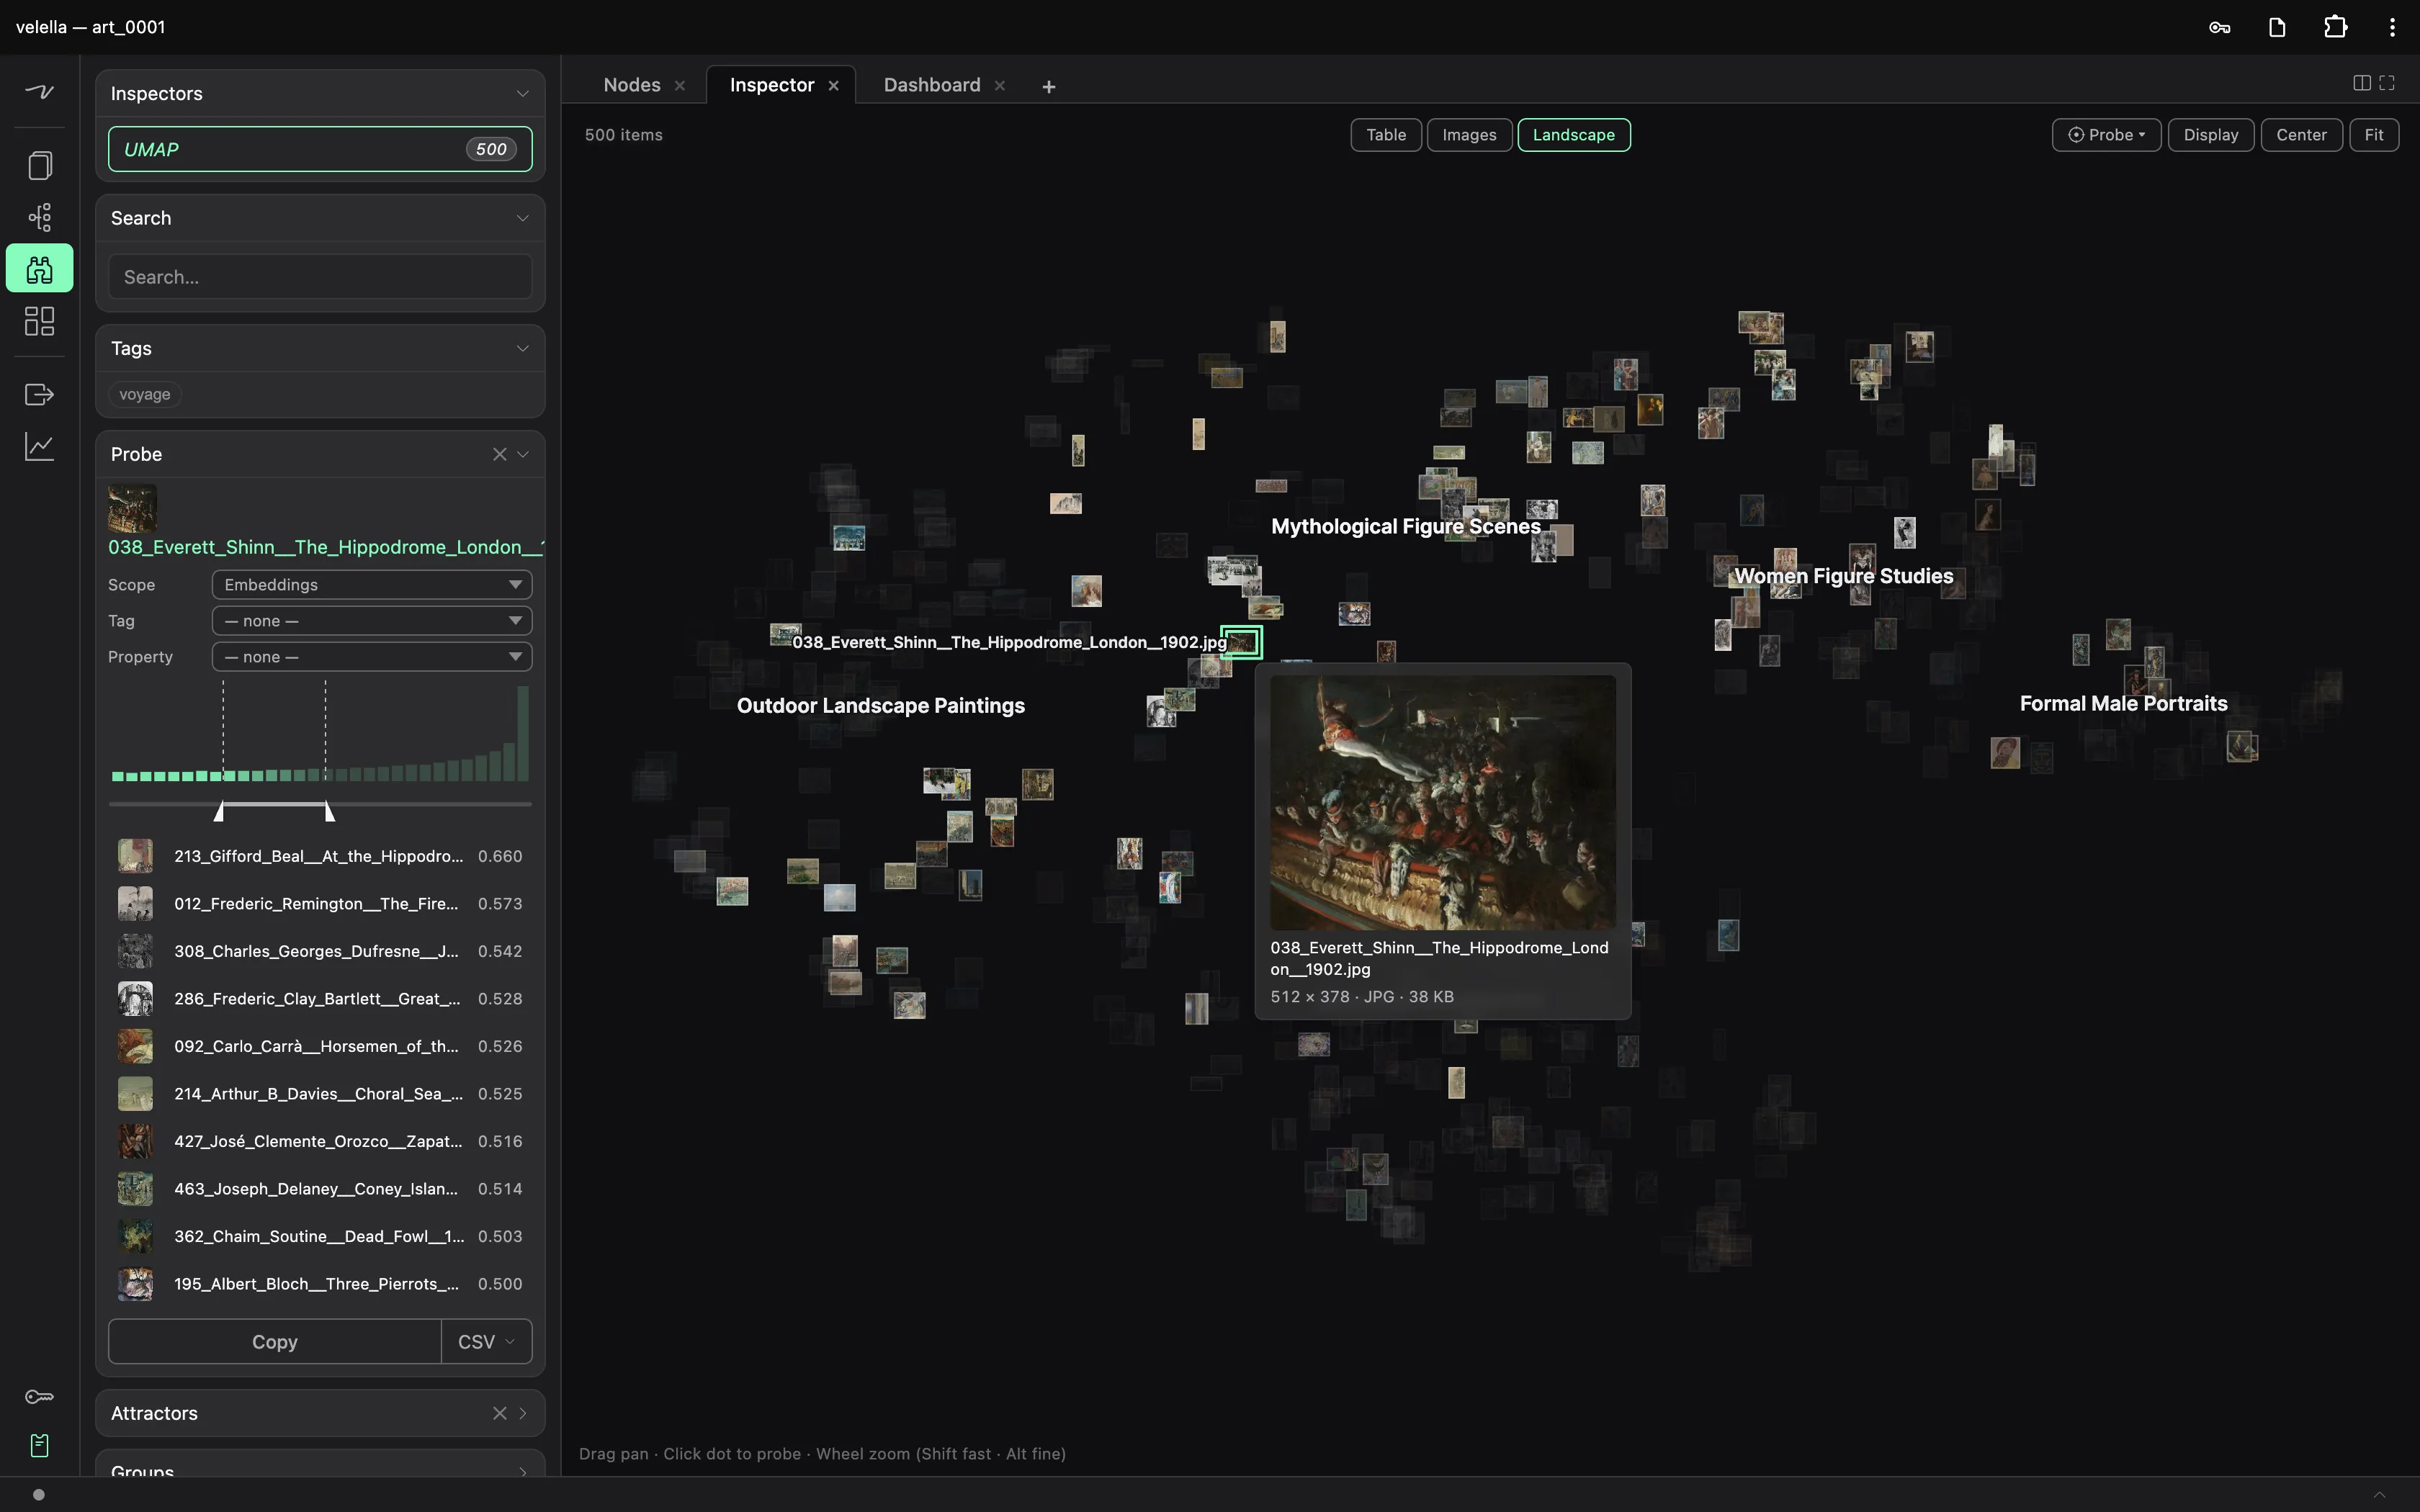Open the Display options button
This screenshot has width=2420, height=1512.
click(2210, 135)
